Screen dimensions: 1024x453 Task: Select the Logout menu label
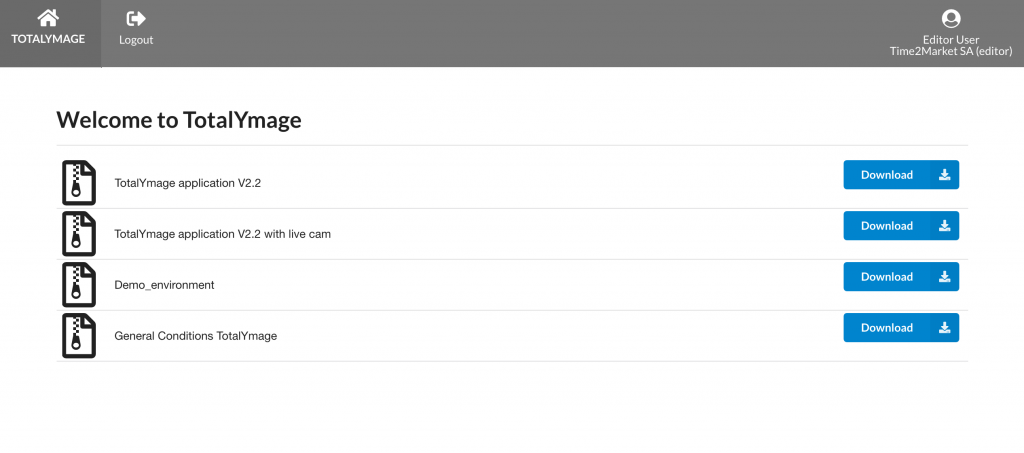pos(136,40)
